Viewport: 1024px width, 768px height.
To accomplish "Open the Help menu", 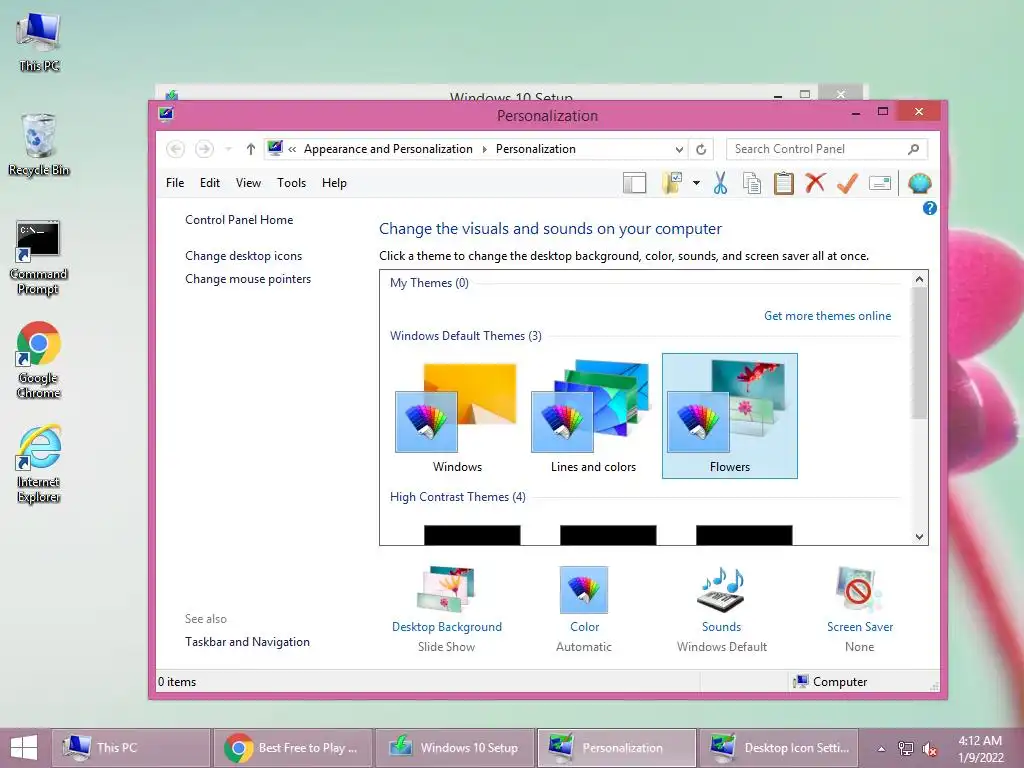I will pos(334,183).
